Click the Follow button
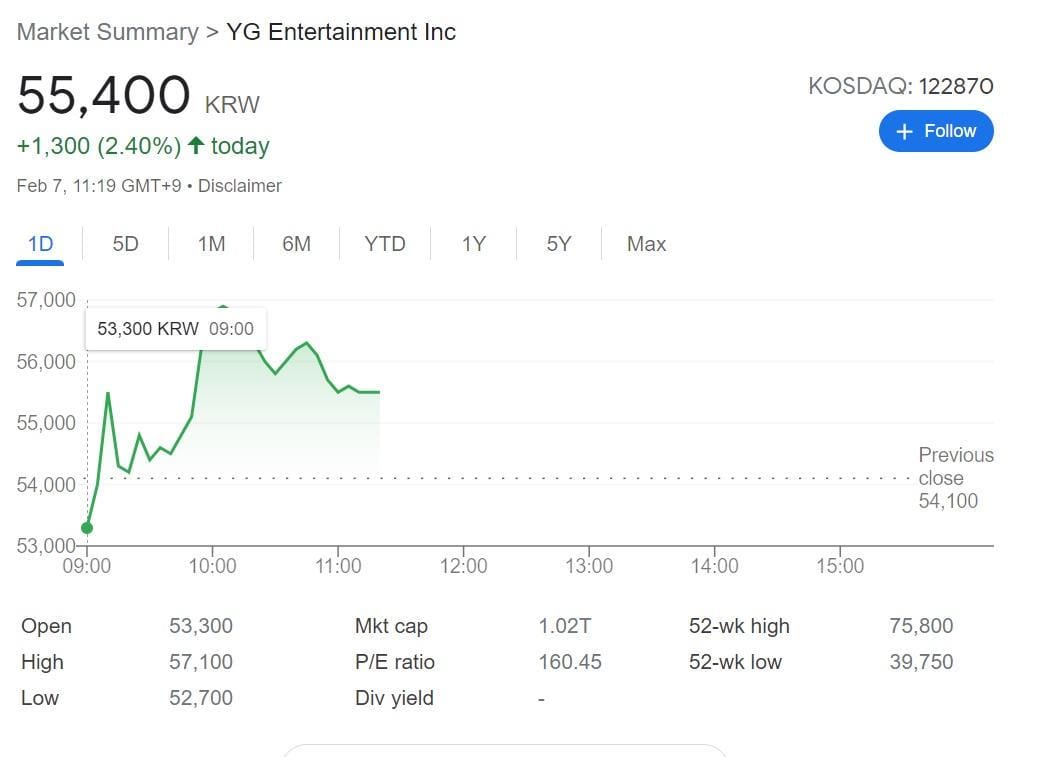 pos(935,131)
